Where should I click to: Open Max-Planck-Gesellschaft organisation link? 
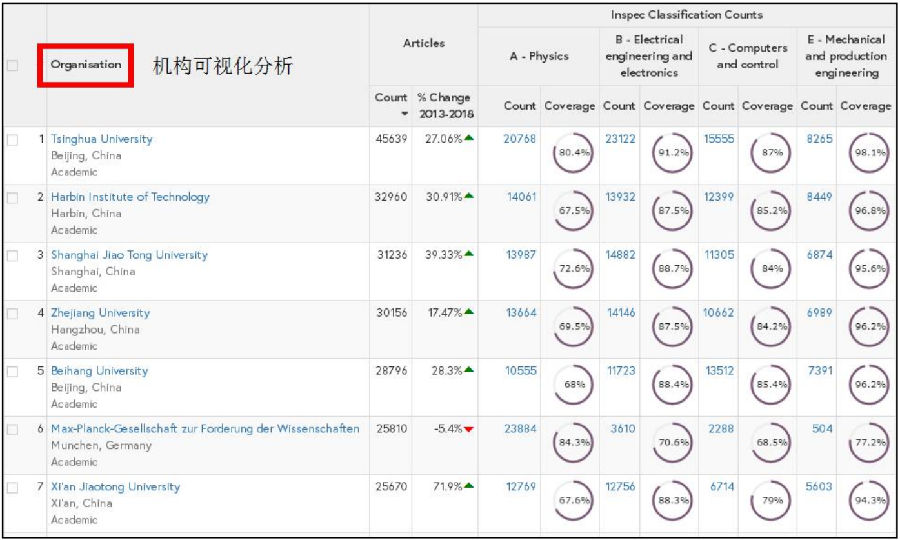(204, 429)
